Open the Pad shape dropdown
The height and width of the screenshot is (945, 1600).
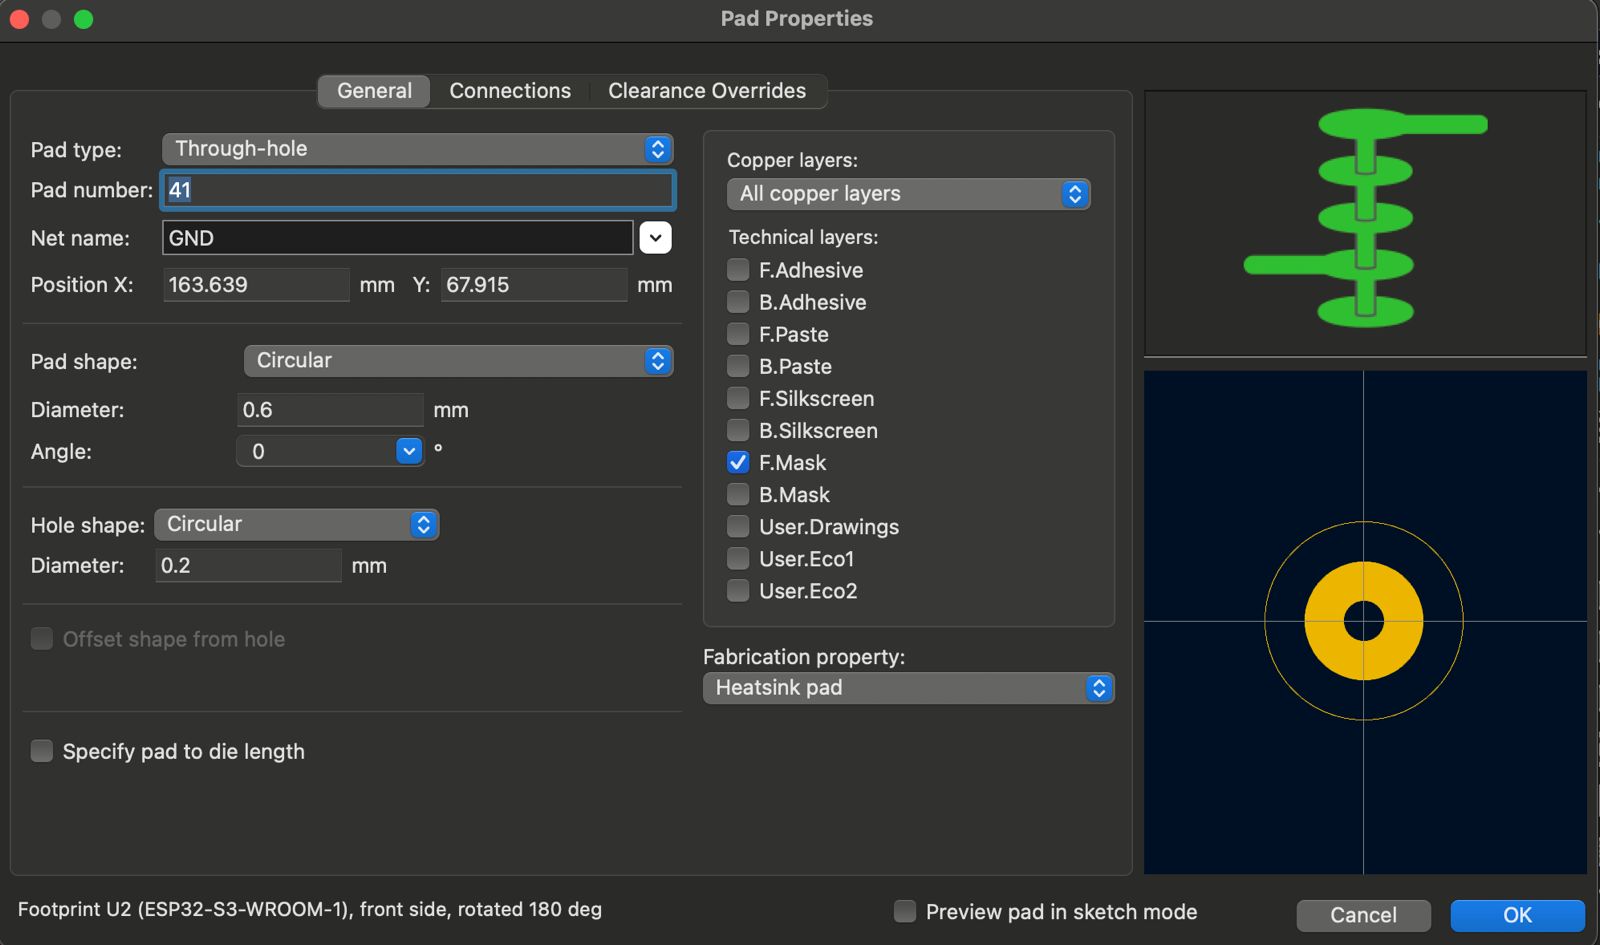[458, 361]
